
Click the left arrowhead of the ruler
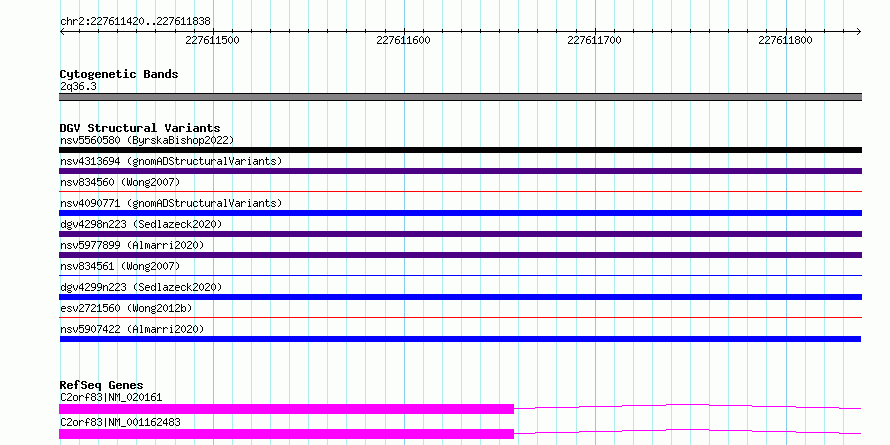click(62, 31)
